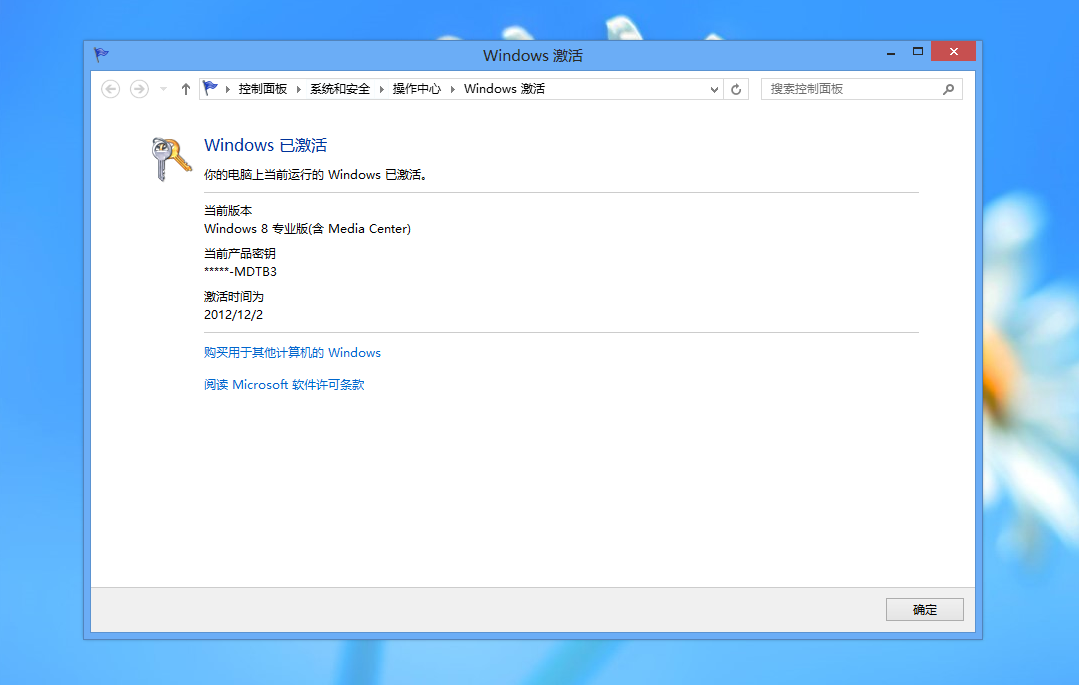
Task: Click the title bar flag system icon
Action: [102, 54]
